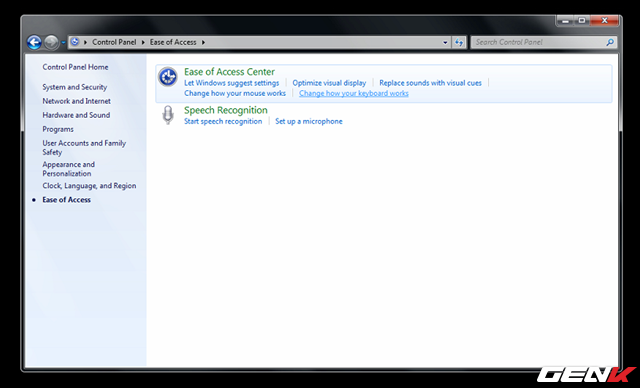Image resolution: width=640 pixels, height=388 pixels.
Task: Click the Forward navigation arrow button
Action: [51, 42]
